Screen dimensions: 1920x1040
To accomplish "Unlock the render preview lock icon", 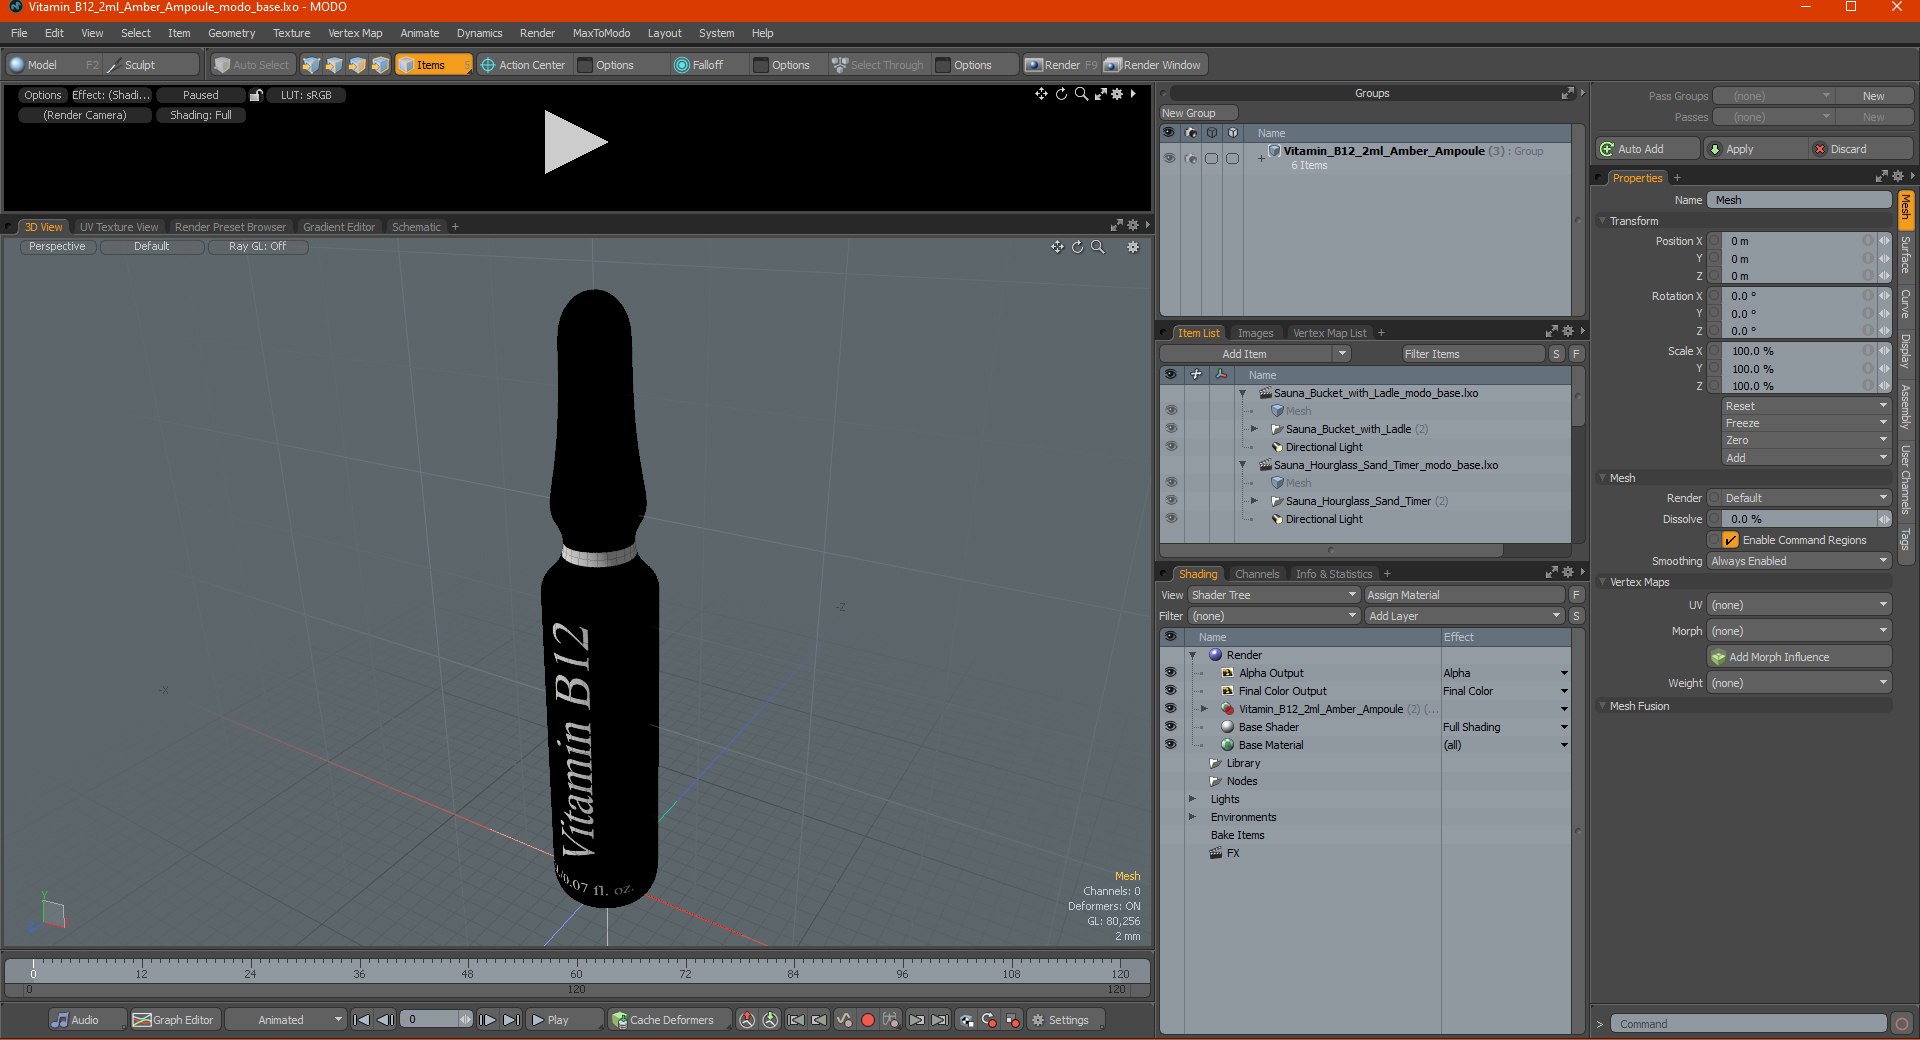I will 256,95.
